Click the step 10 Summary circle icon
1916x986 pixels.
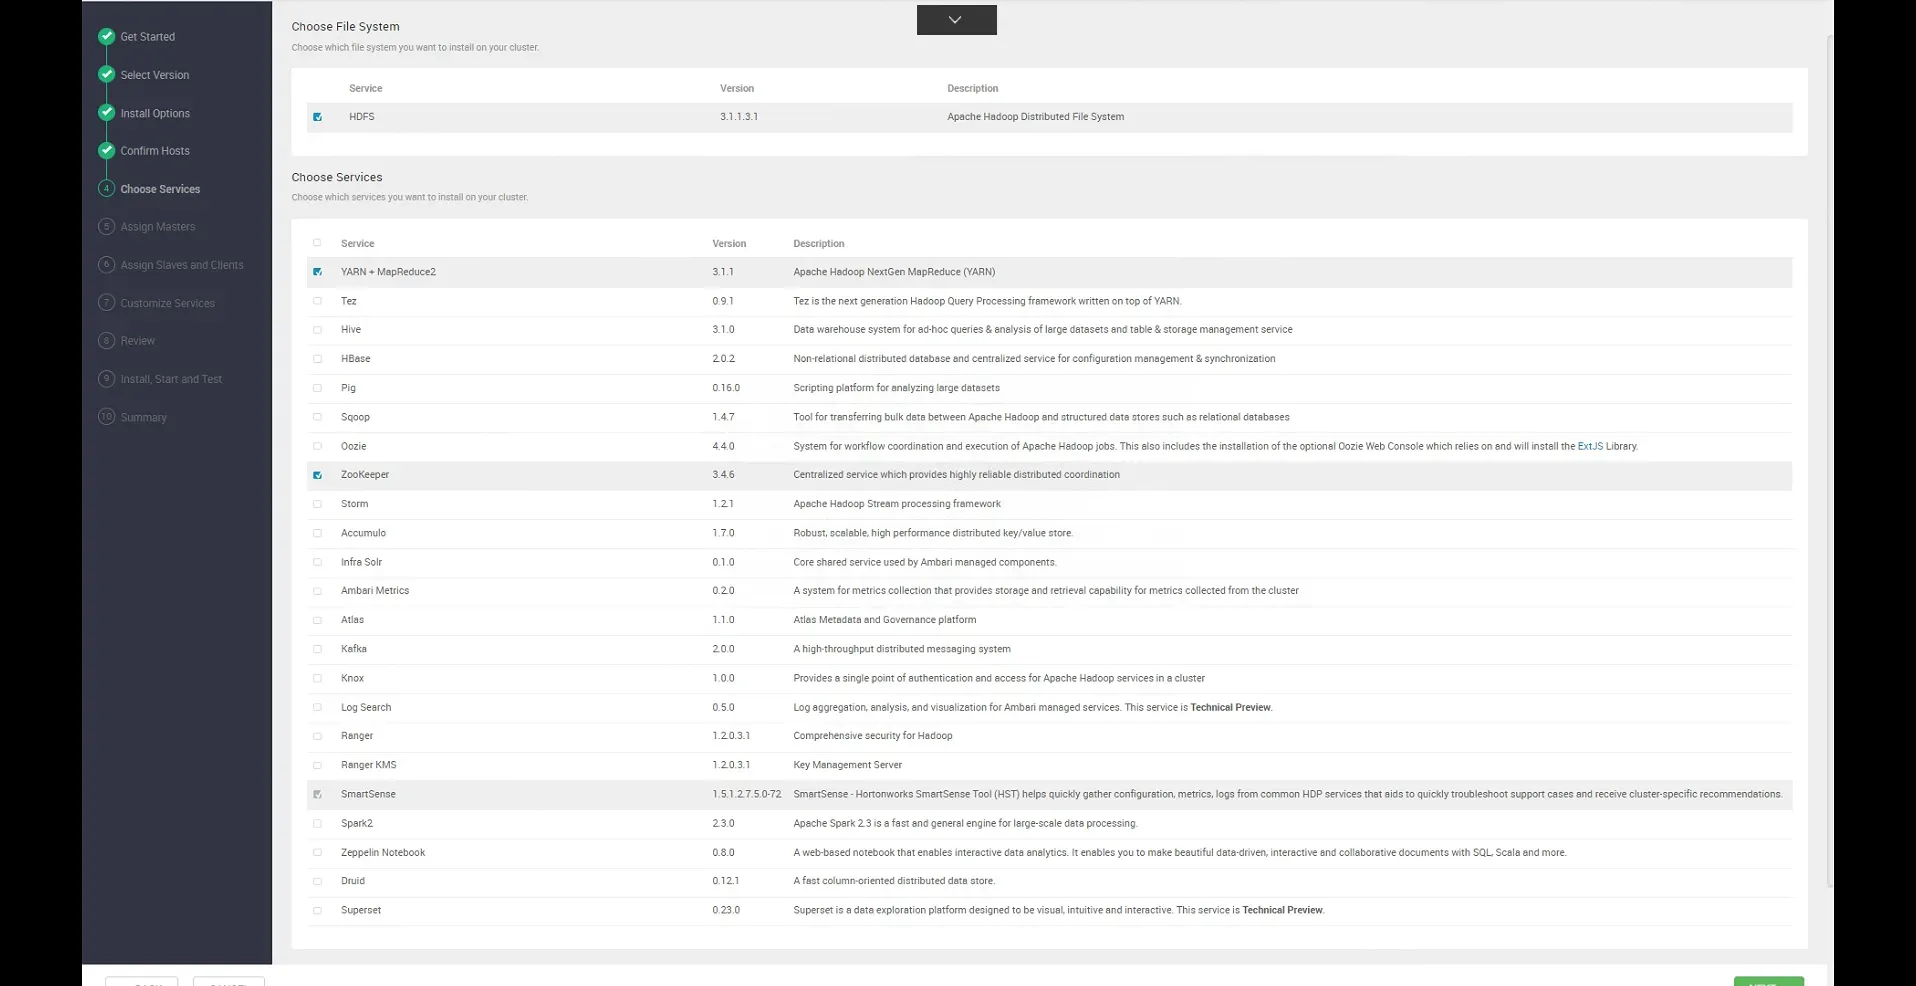[x=107, y=417]
